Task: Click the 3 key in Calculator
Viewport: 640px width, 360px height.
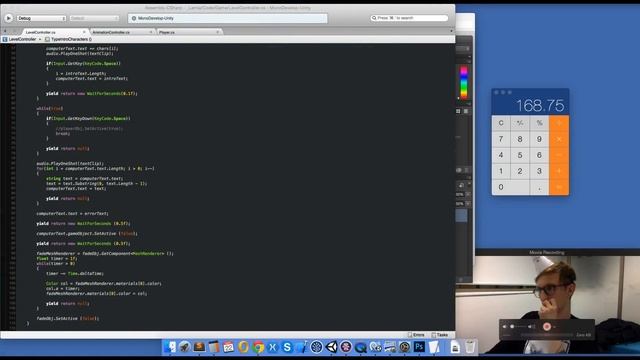Action: tap(539, 171)
